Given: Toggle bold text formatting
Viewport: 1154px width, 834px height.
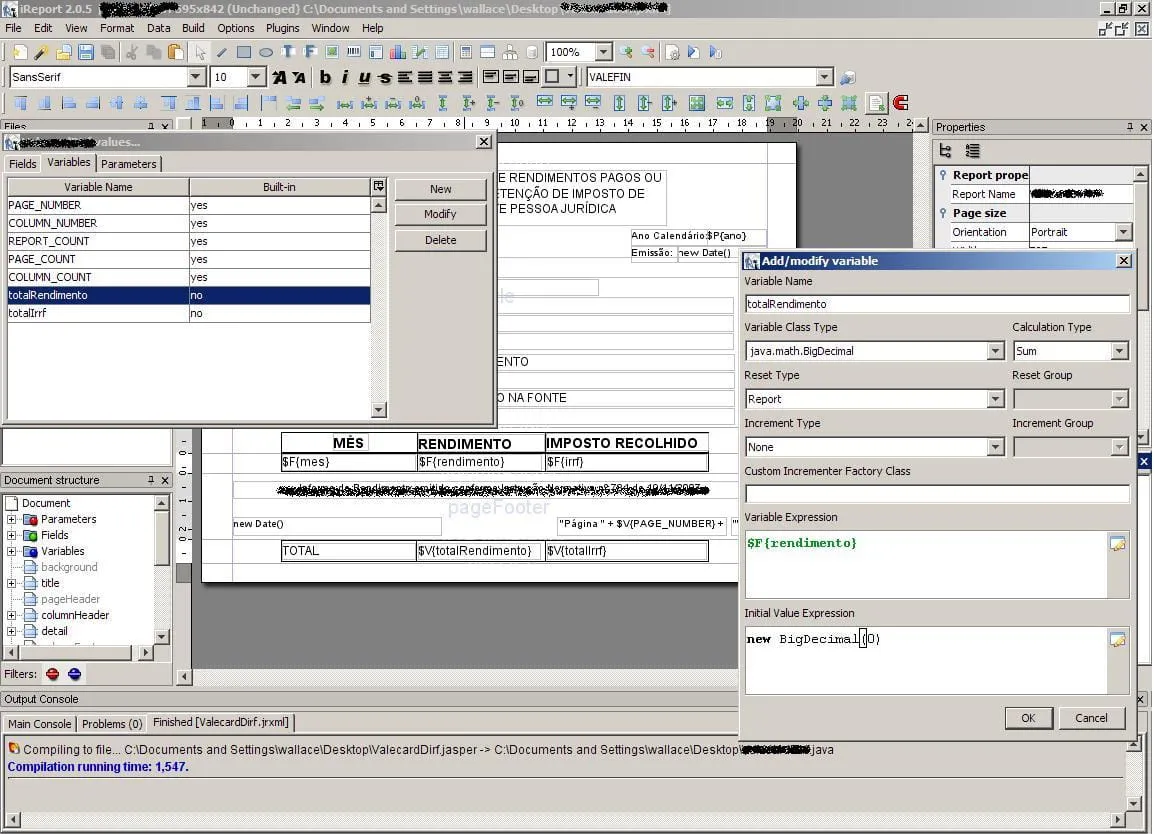Looking at the screenshot, I should [x=325, y=78].
